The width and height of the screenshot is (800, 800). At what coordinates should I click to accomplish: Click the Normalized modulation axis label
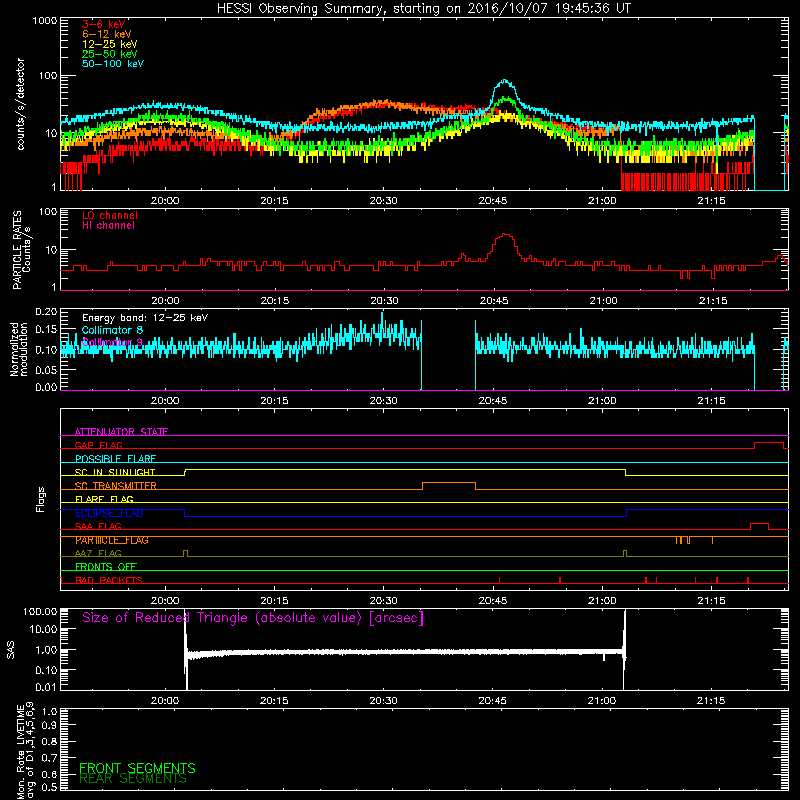[19, 349]
